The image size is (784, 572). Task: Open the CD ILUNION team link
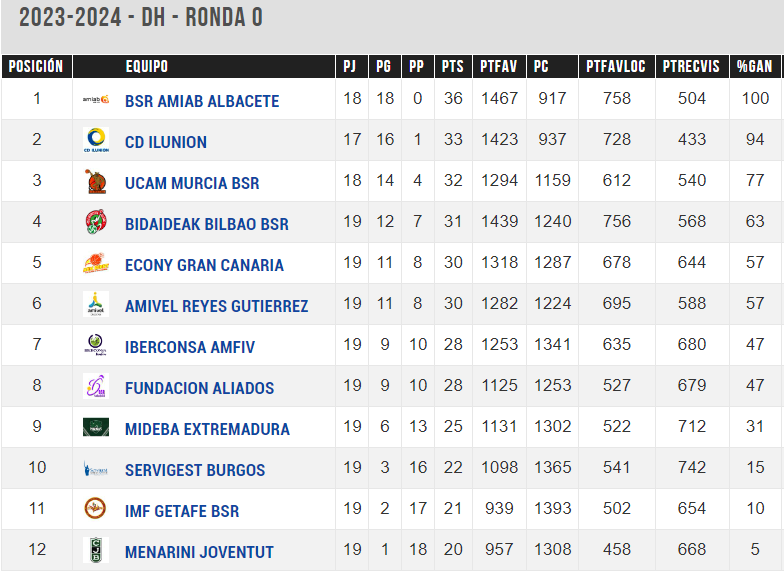click(x=166, y=142)
